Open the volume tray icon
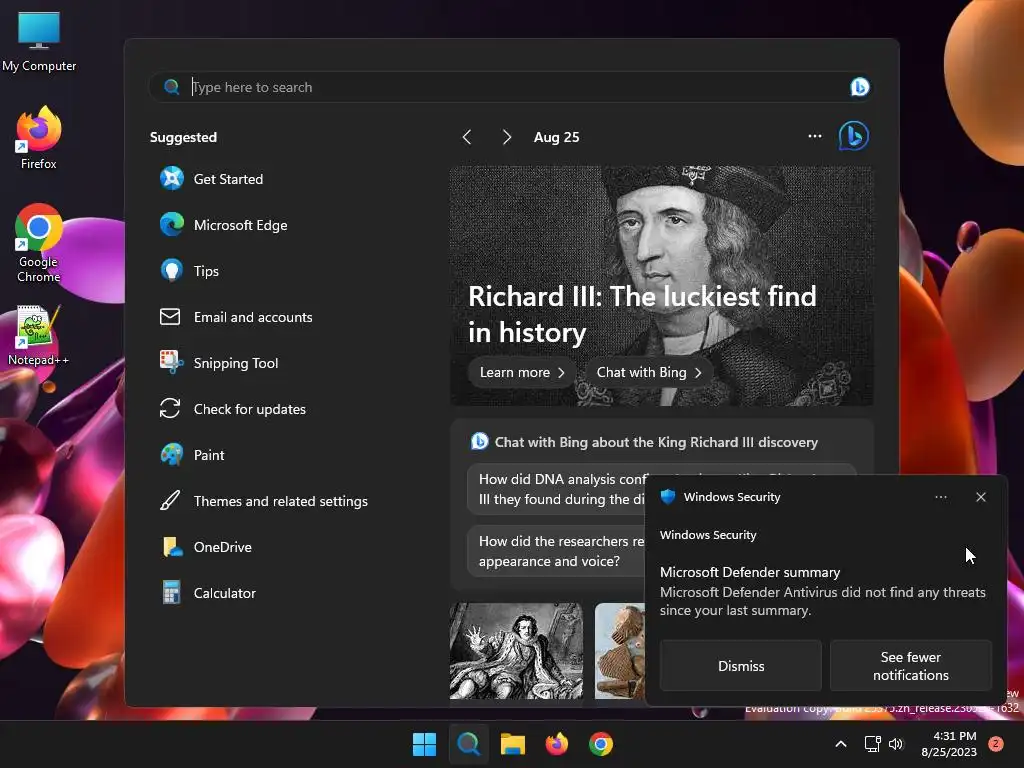Image resolution: width=1024 pixels, height=768 pixels. coord(896,744)
